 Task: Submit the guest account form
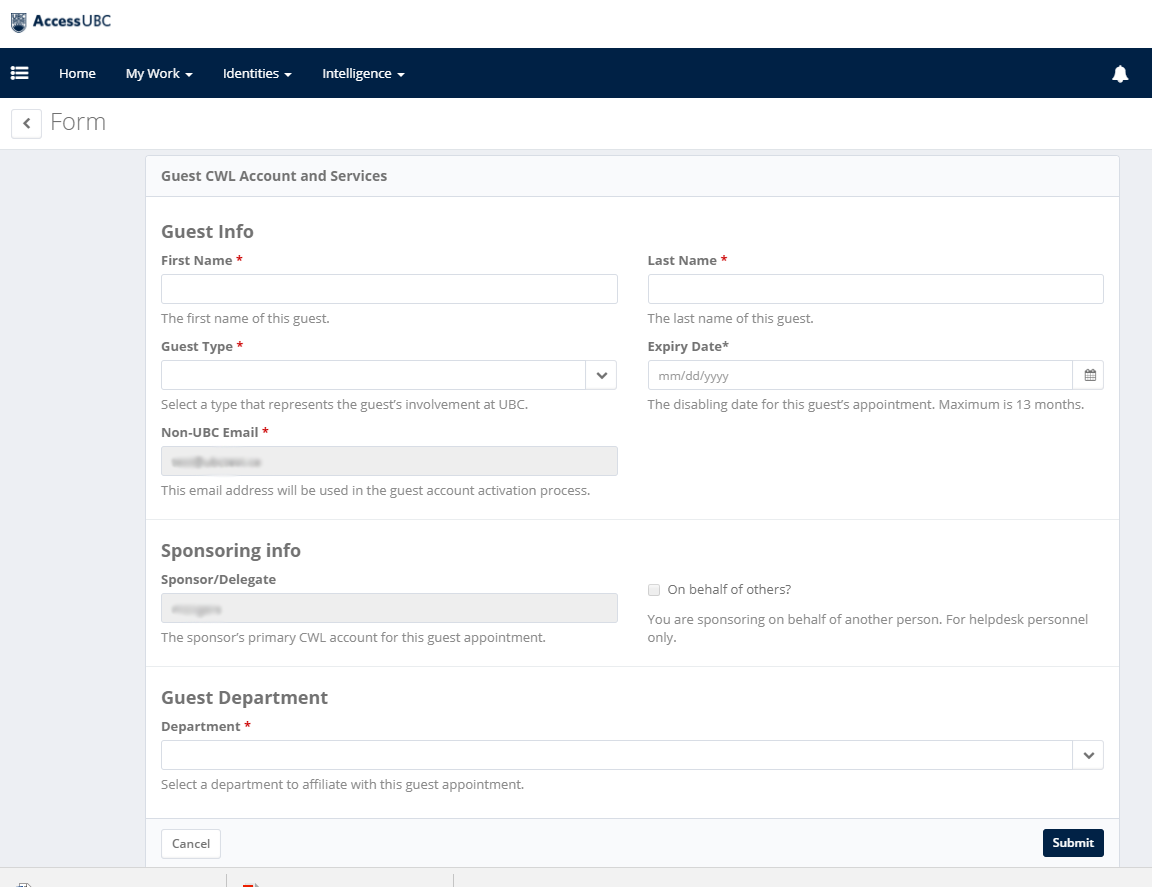pos(1072,843)
